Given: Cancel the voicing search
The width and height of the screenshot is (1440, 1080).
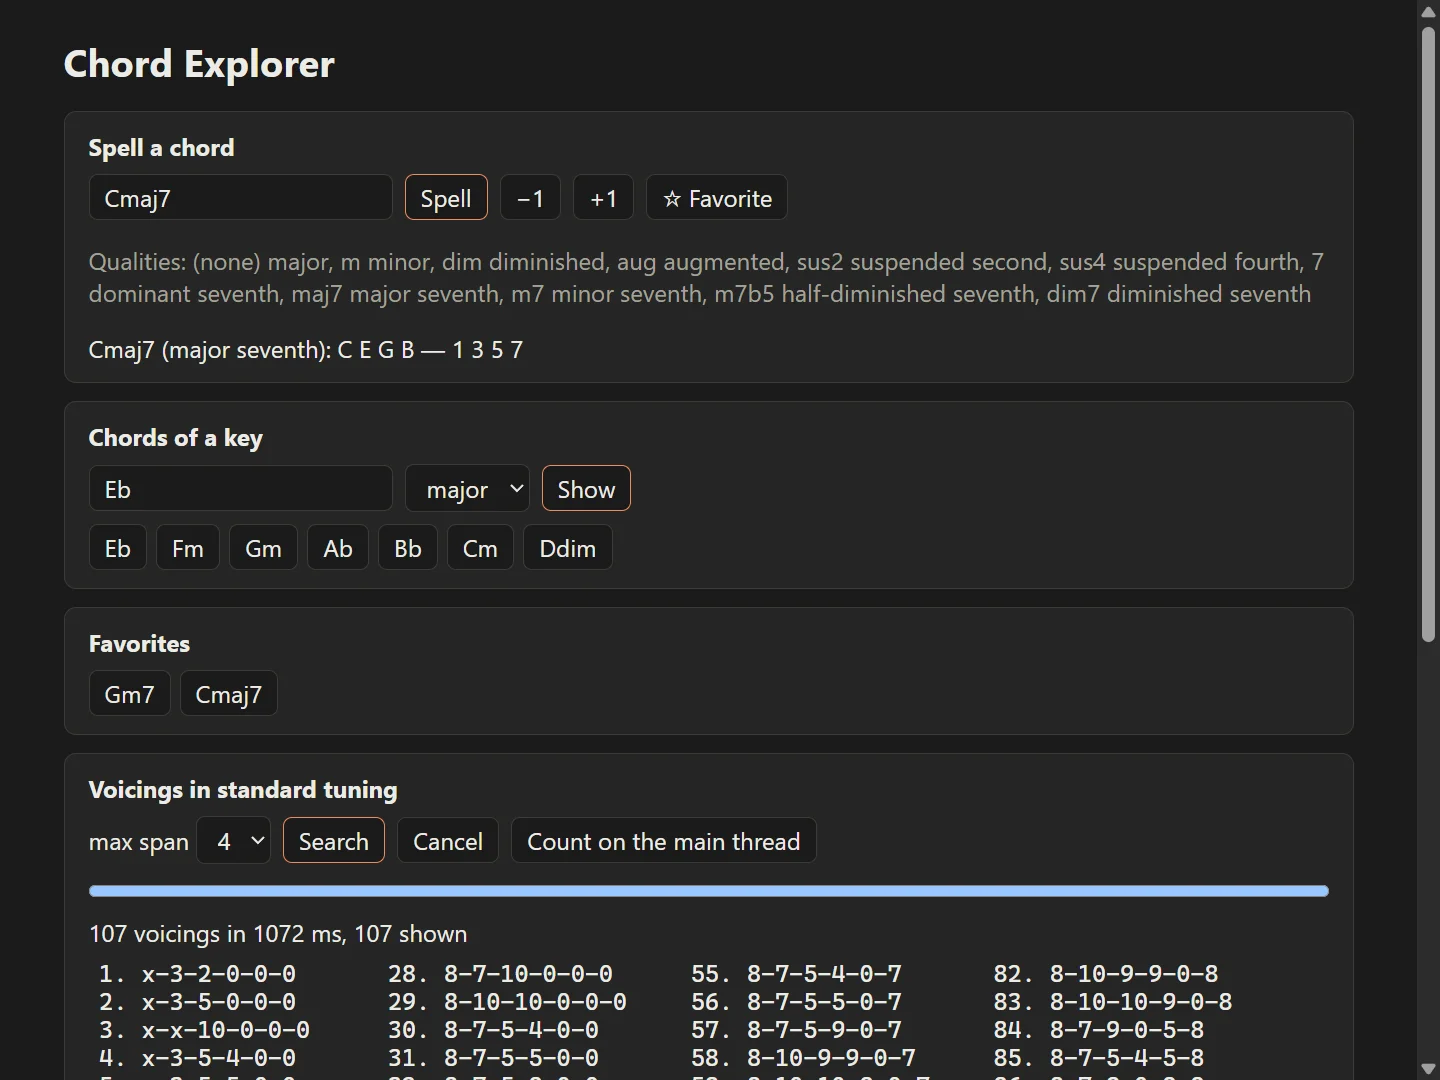Looking at the screenshot, I should click(448, 841).
